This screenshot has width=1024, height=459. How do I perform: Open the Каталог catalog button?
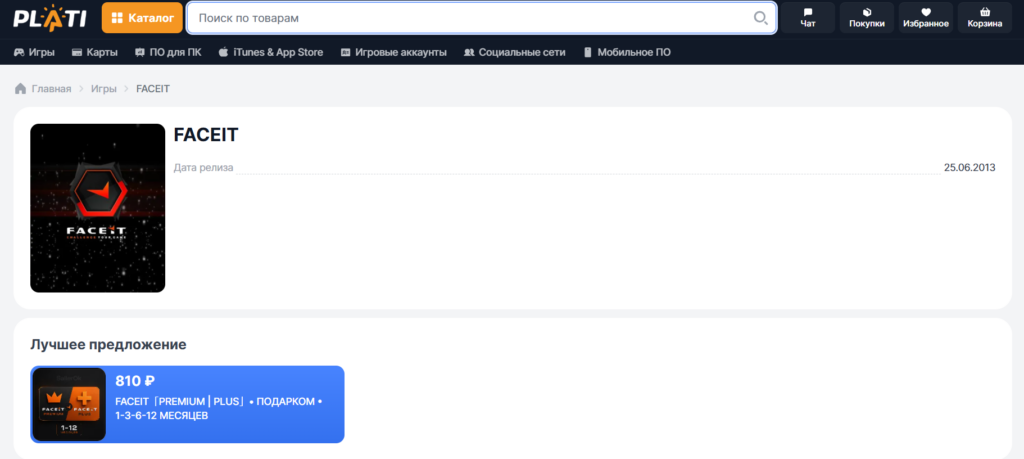point(142,18)
